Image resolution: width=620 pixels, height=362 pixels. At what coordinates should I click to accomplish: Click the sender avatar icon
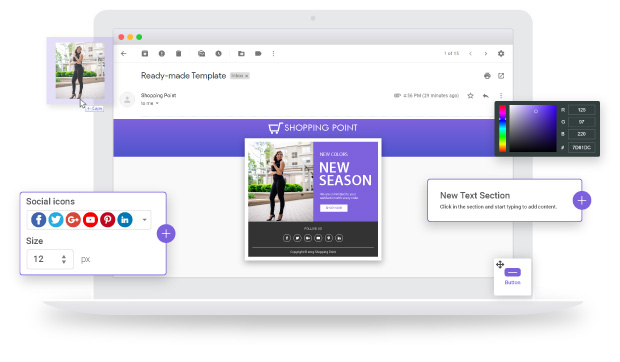pyautogui.click(x=127, y=99)
